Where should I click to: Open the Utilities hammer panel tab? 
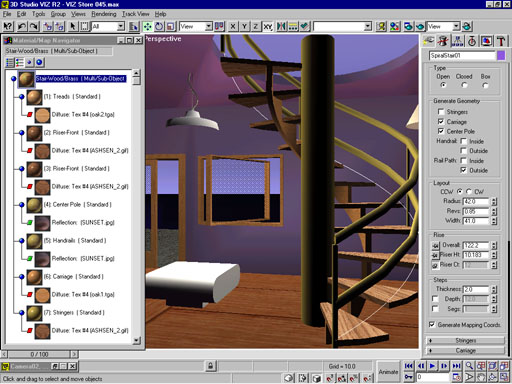click(501, 41)
